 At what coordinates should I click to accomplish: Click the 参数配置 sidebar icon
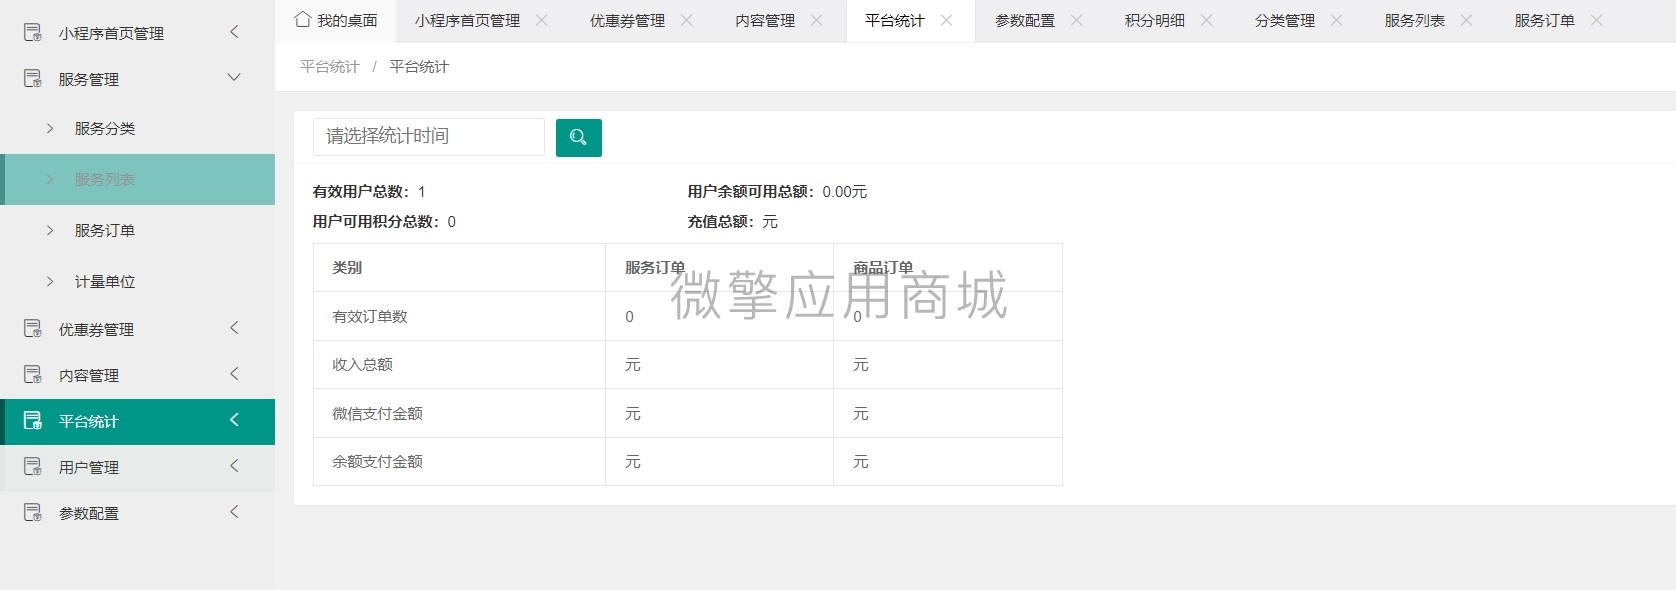tap(33, 513)
